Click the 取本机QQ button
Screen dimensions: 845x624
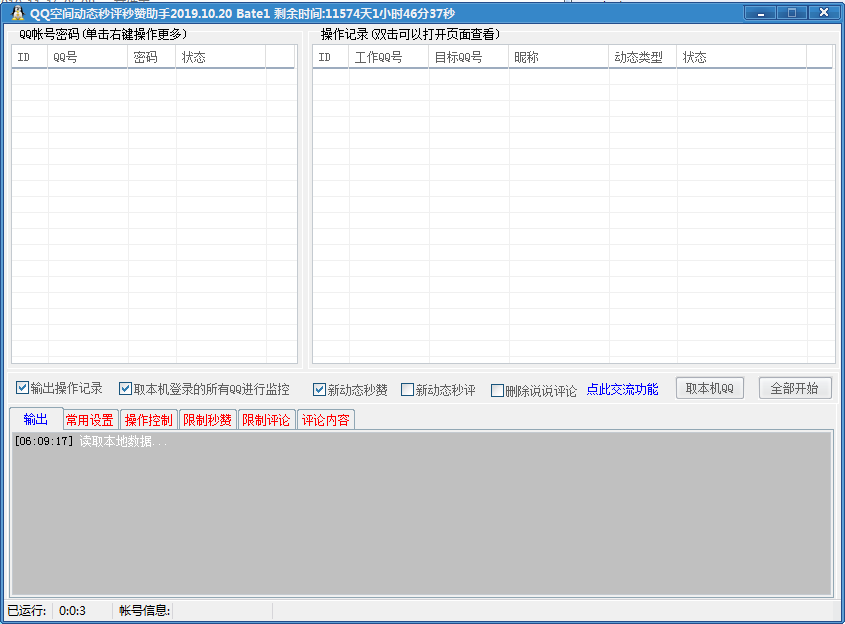(x=710, y=388)
